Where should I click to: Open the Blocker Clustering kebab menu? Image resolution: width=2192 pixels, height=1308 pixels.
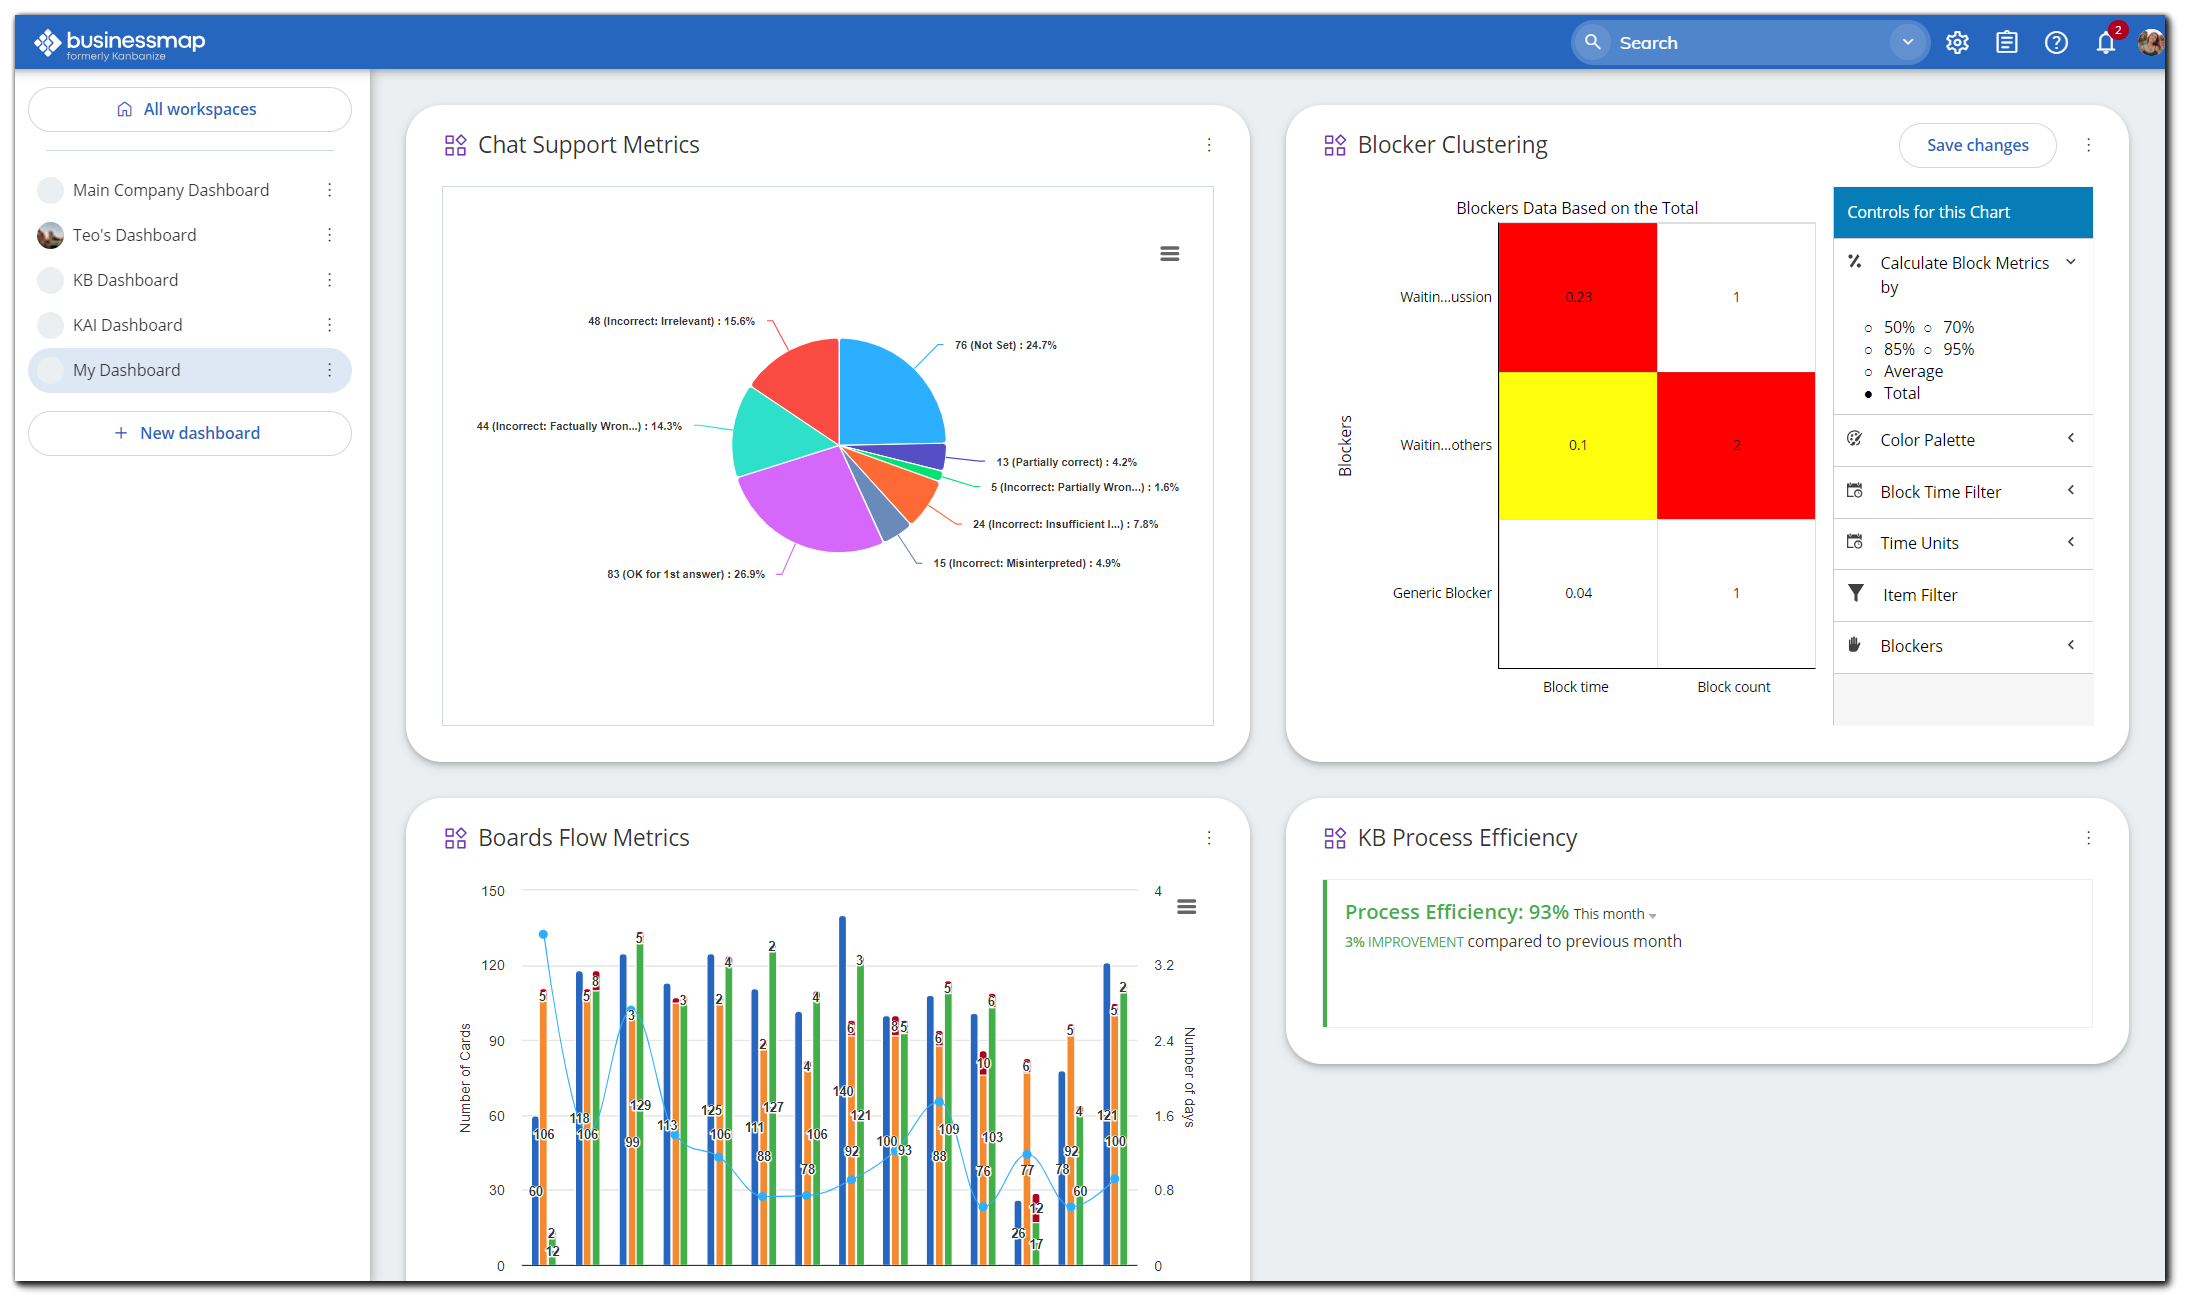point(2088,145)
